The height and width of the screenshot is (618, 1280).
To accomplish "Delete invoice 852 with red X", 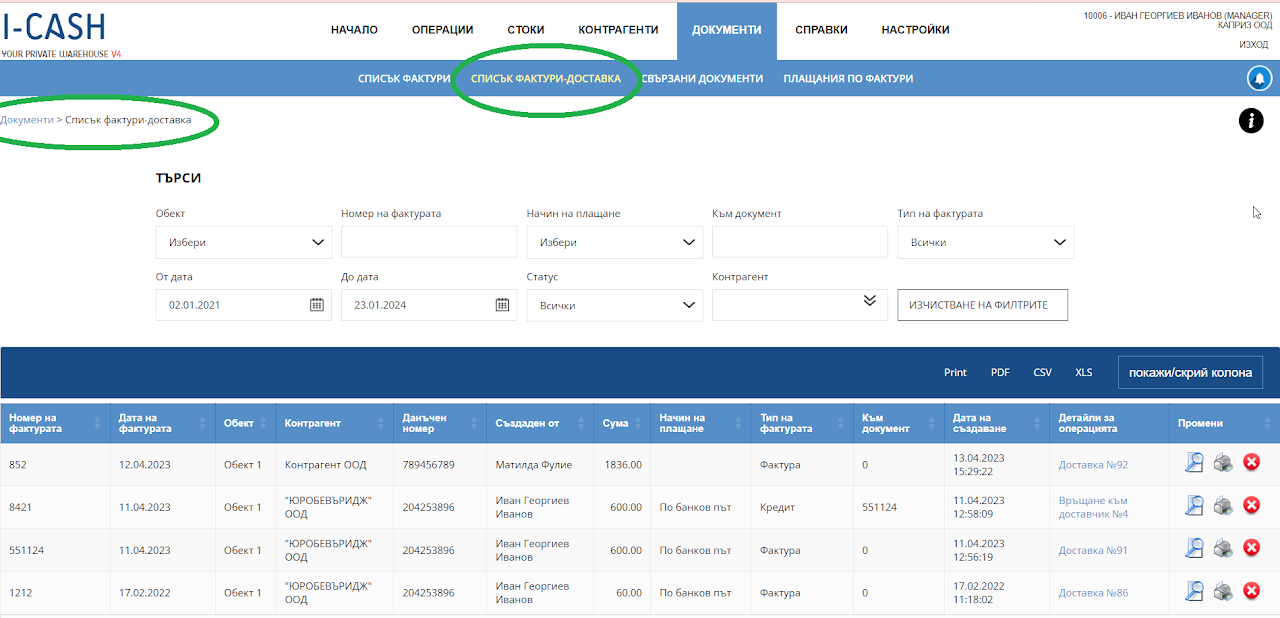I will pos(1251,462).
